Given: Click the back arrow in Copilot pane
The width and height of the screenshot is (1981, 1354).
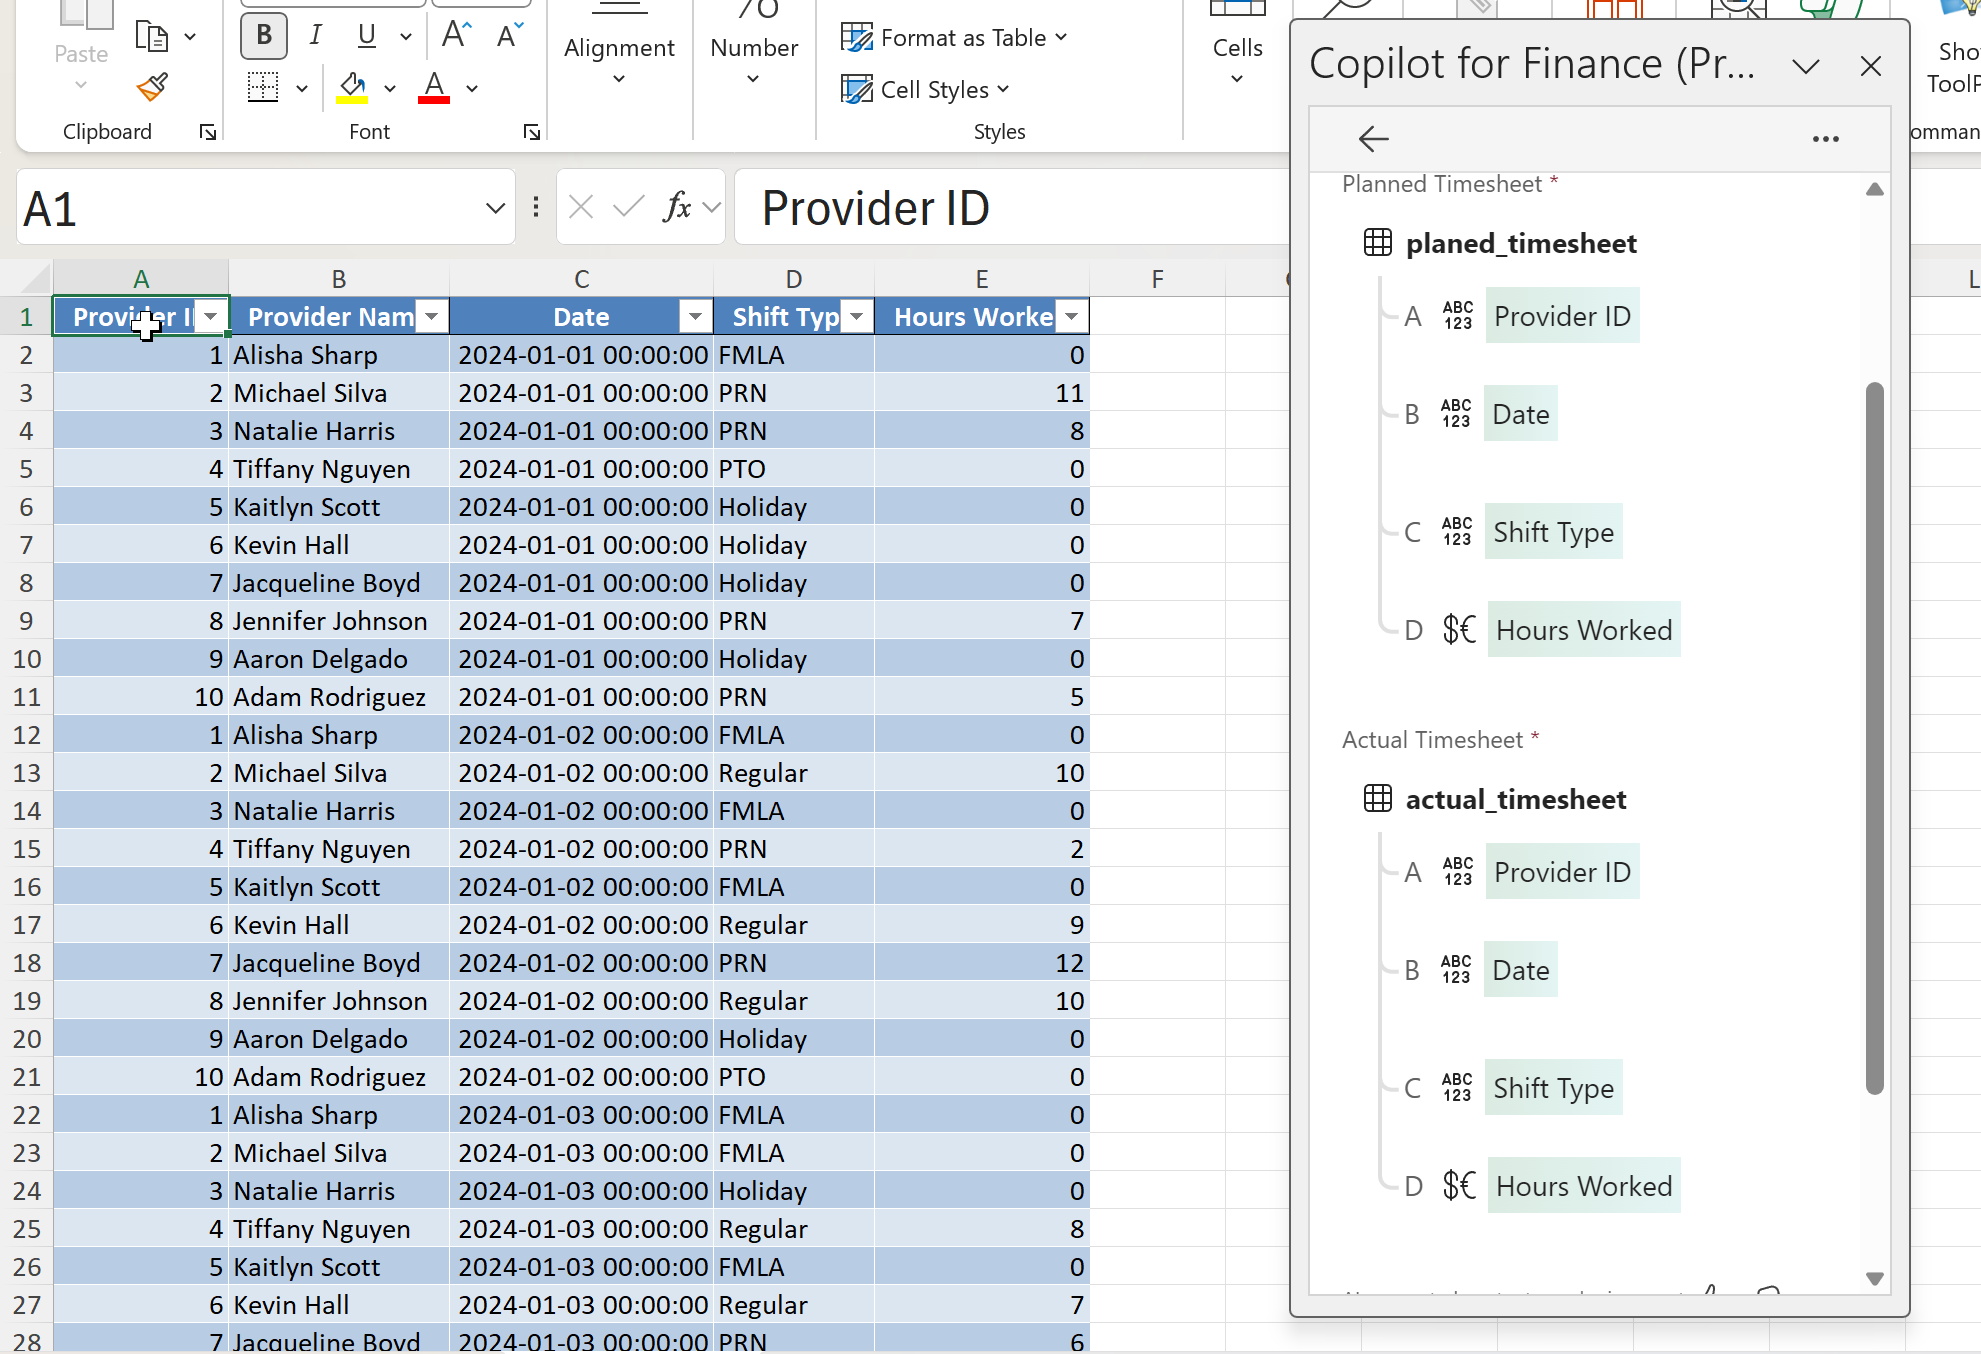Looking at the screenshot, I should click(x=1374, y=138).
